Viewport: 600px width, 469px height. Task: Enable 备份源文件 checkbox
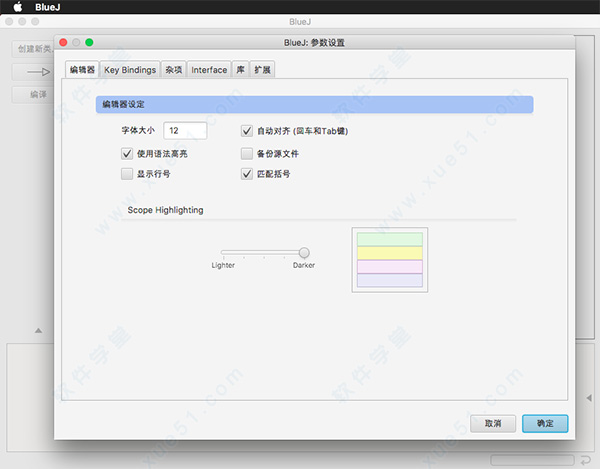point(247,154)
